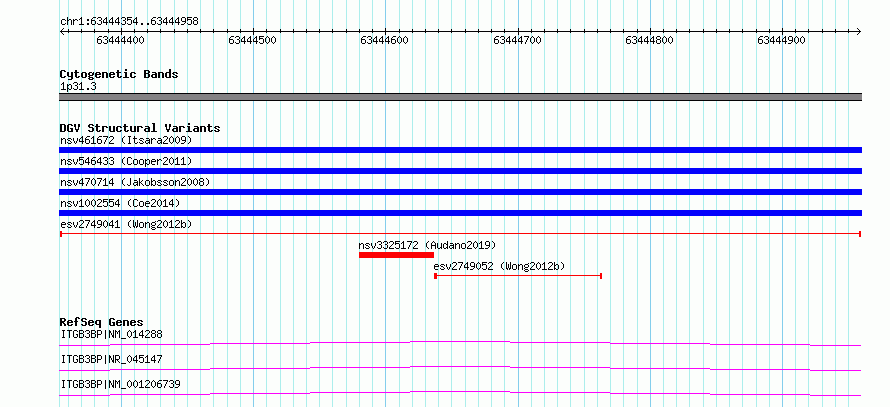Click ruler position 63444900
Screen dimensions: 890x407
coord(782,40)
